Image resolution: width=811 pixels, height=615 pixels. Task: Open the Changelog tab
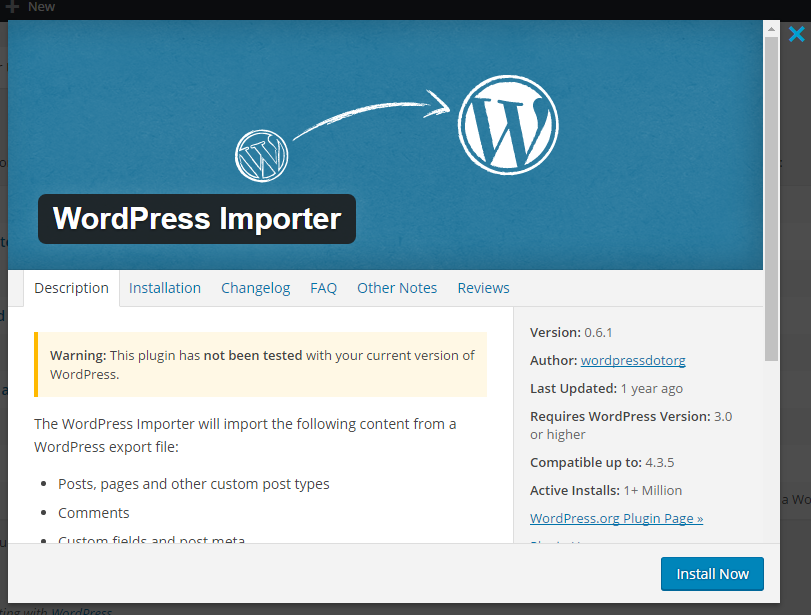256,288
